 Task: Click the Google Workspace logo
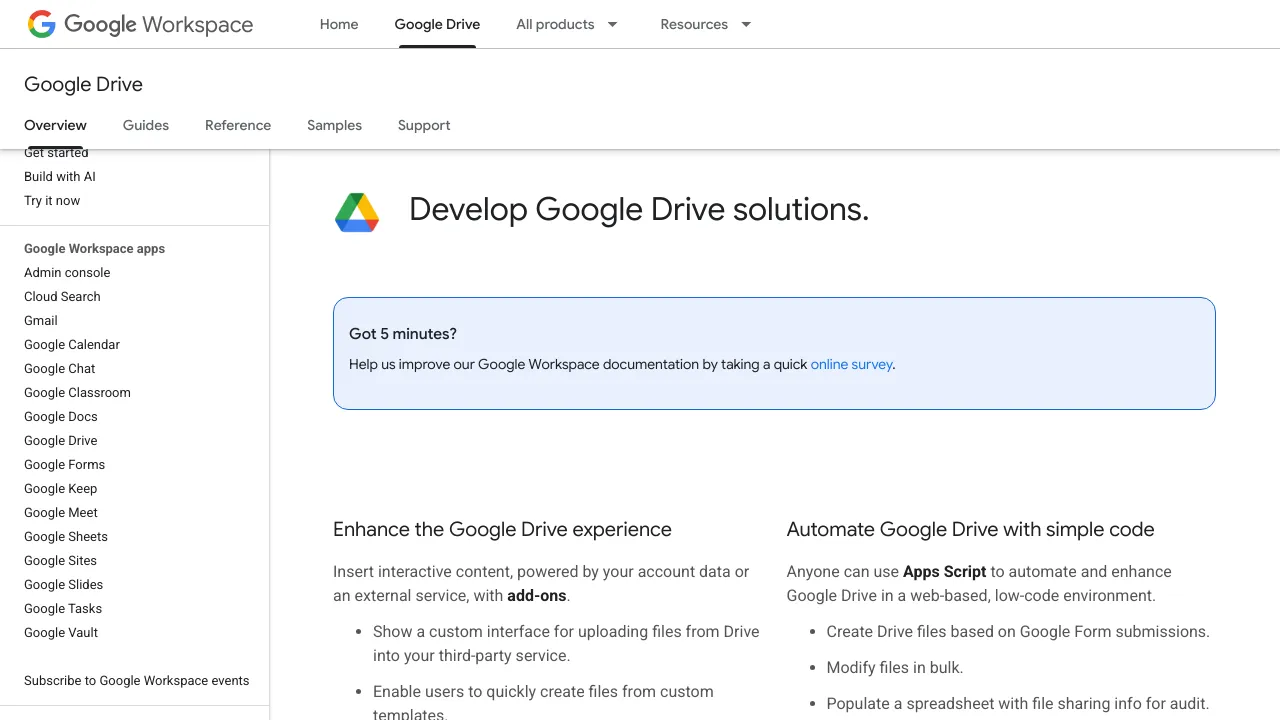pyautogui.click(x=140, y=24)
